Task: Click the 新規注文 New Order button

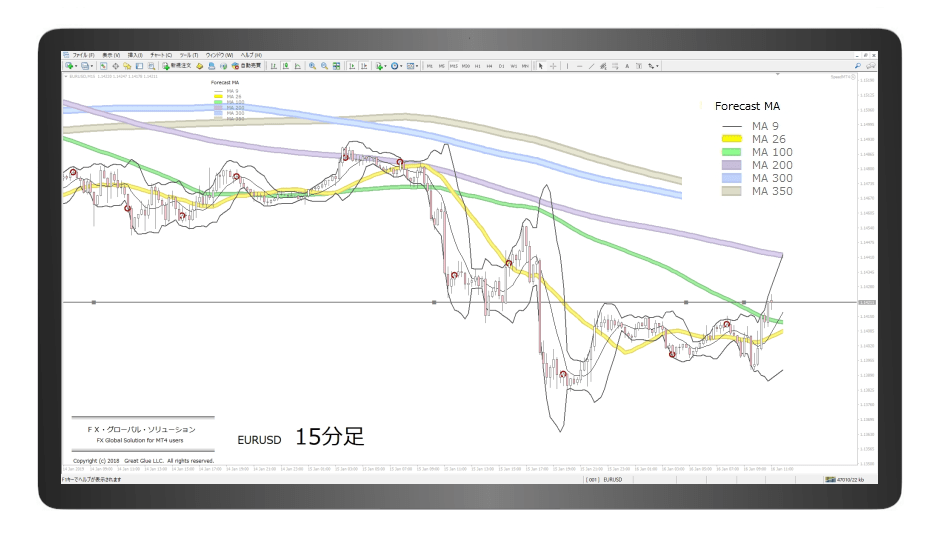Action: pyautogui.click(x=177, y=66)
